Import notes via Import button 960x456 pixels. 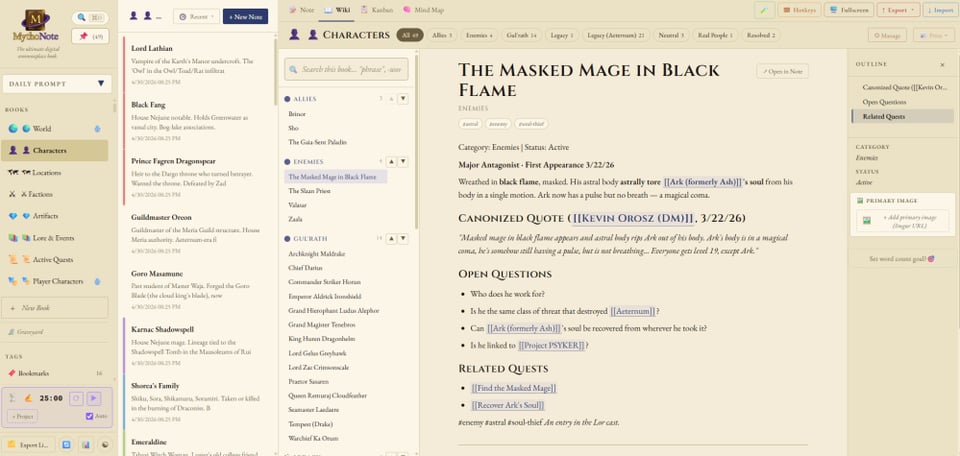pyautogui.click(x=939, y=10)
